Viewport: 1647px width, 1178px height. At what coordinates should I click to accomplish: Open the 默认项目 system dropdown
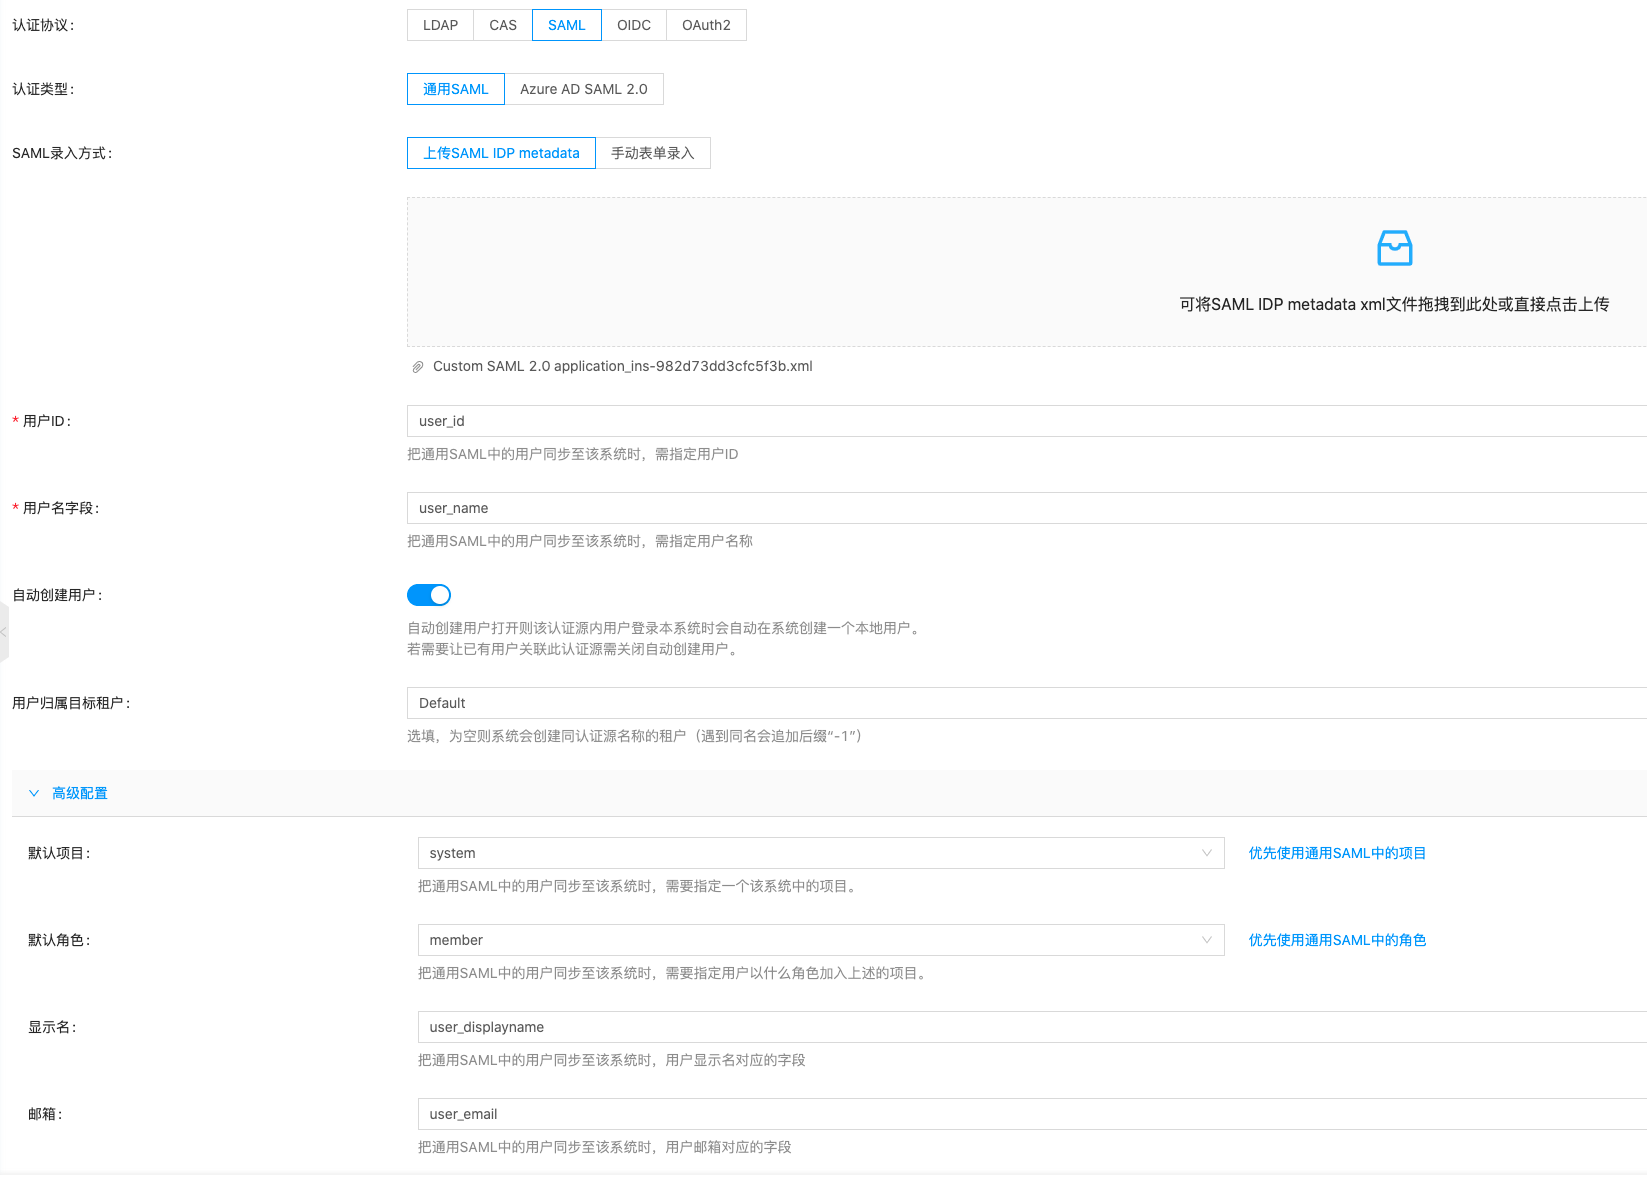click(820, 853)
